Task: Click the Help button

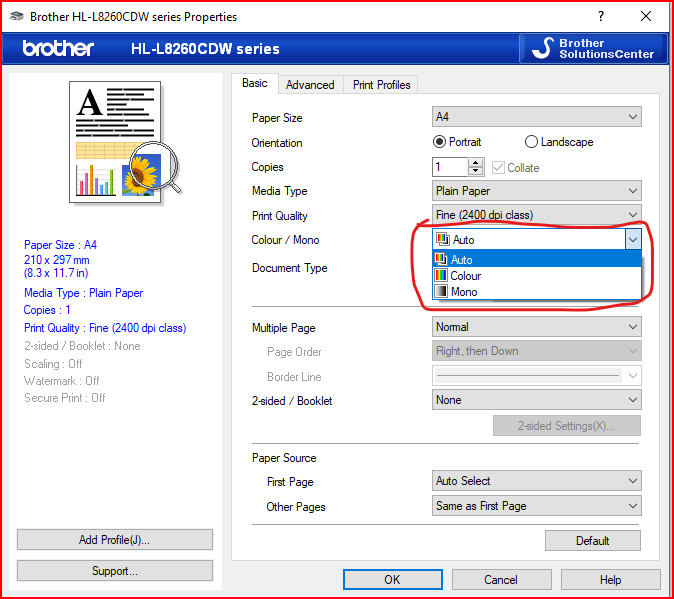Action: pos(610,580)
